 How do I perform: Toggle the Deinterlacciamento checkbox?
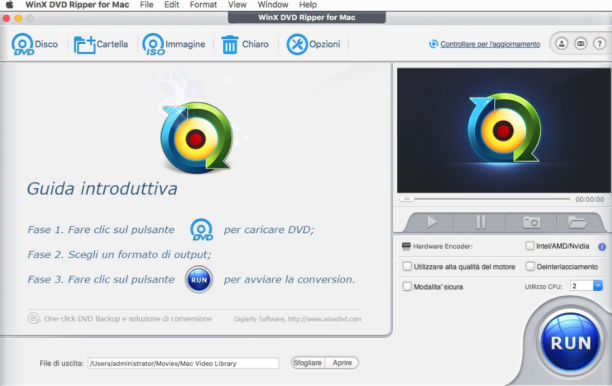coord(530,266)
